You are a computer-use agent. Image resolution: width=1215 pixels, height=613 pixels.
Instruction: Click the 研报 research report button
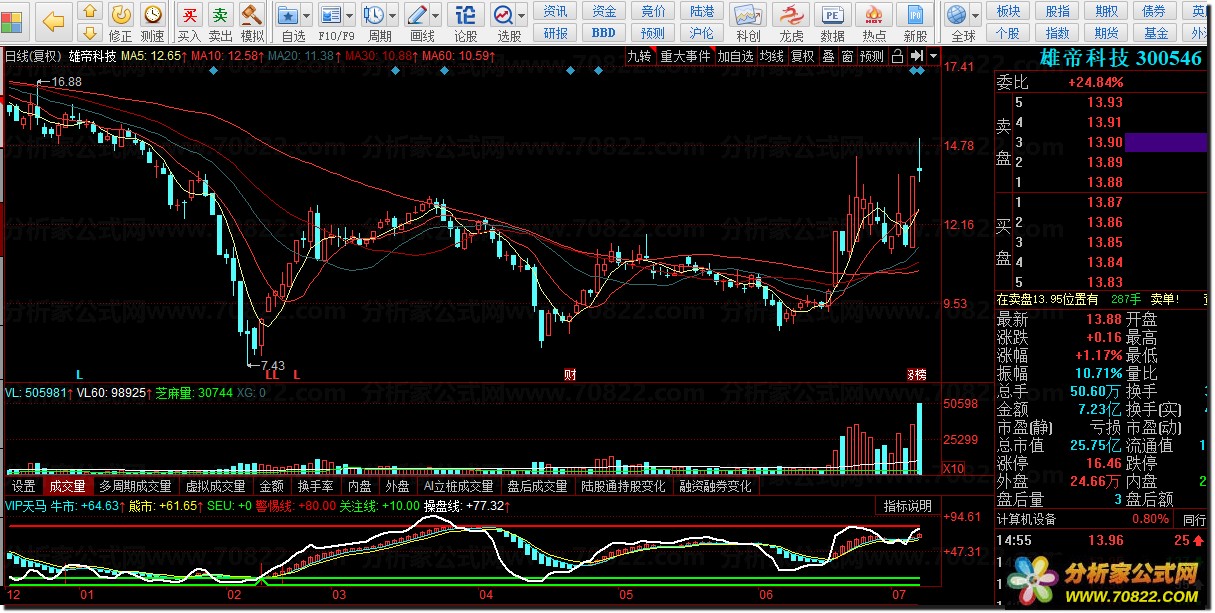point(556,32)
